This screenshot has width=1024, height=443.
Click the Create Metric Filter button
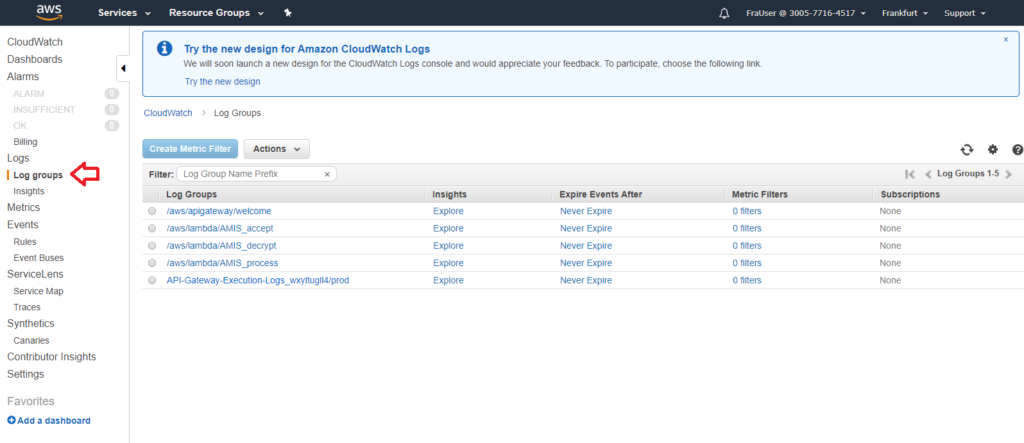coord(190,149)
